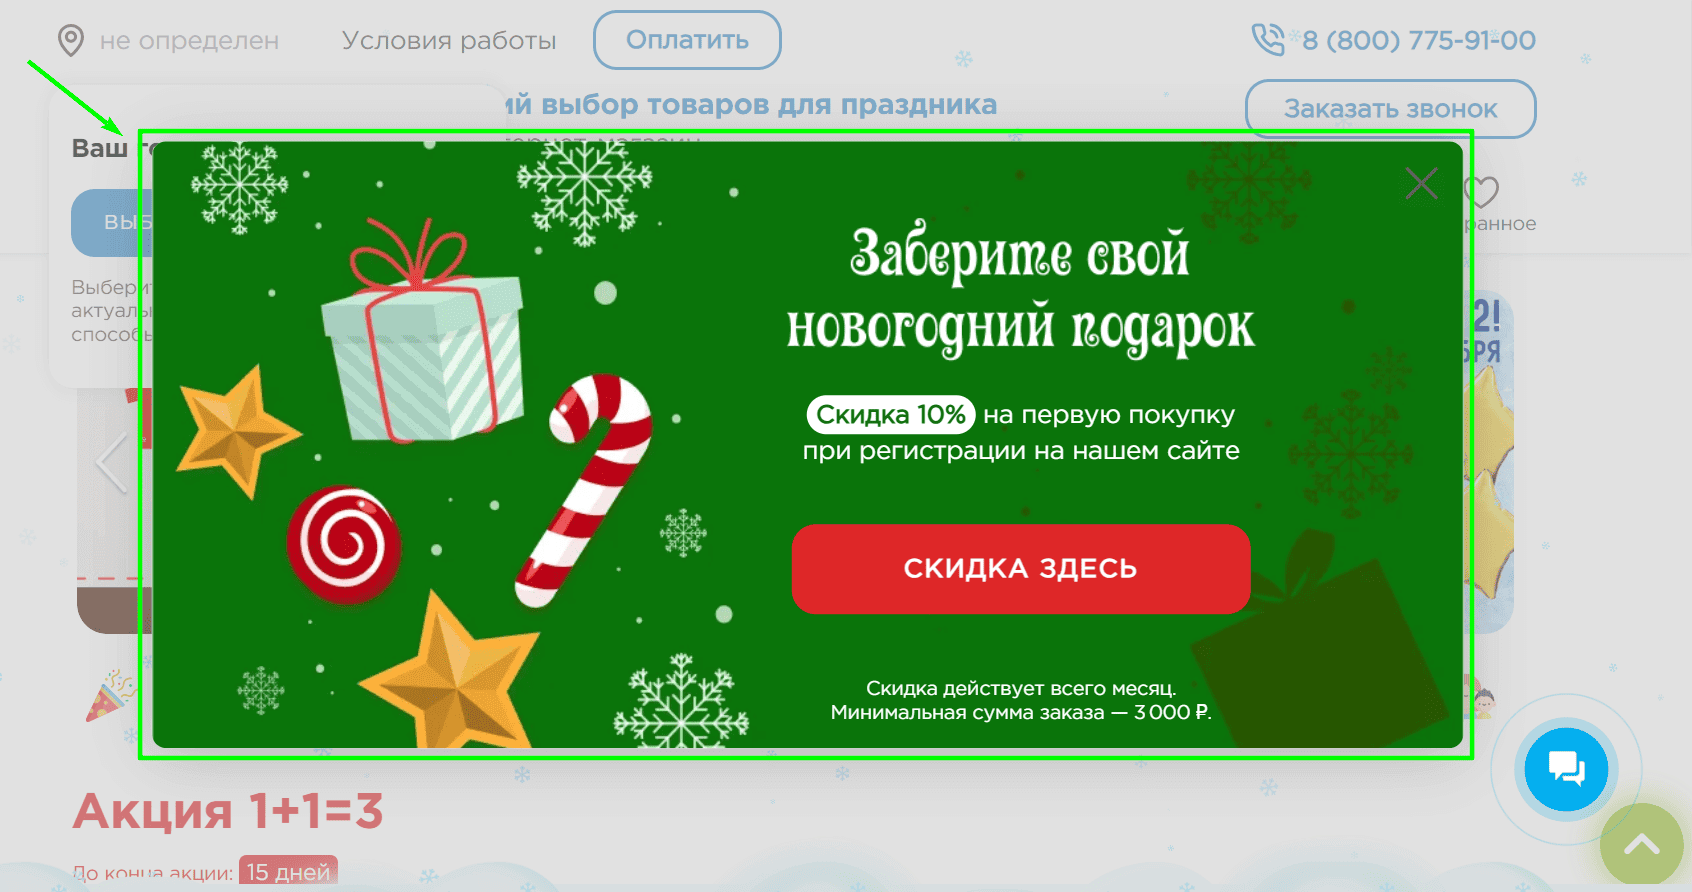The height and width of the screenshot is (892, 1692).
Task: Click the phone handset icon
Action: tap(1267, 40)
